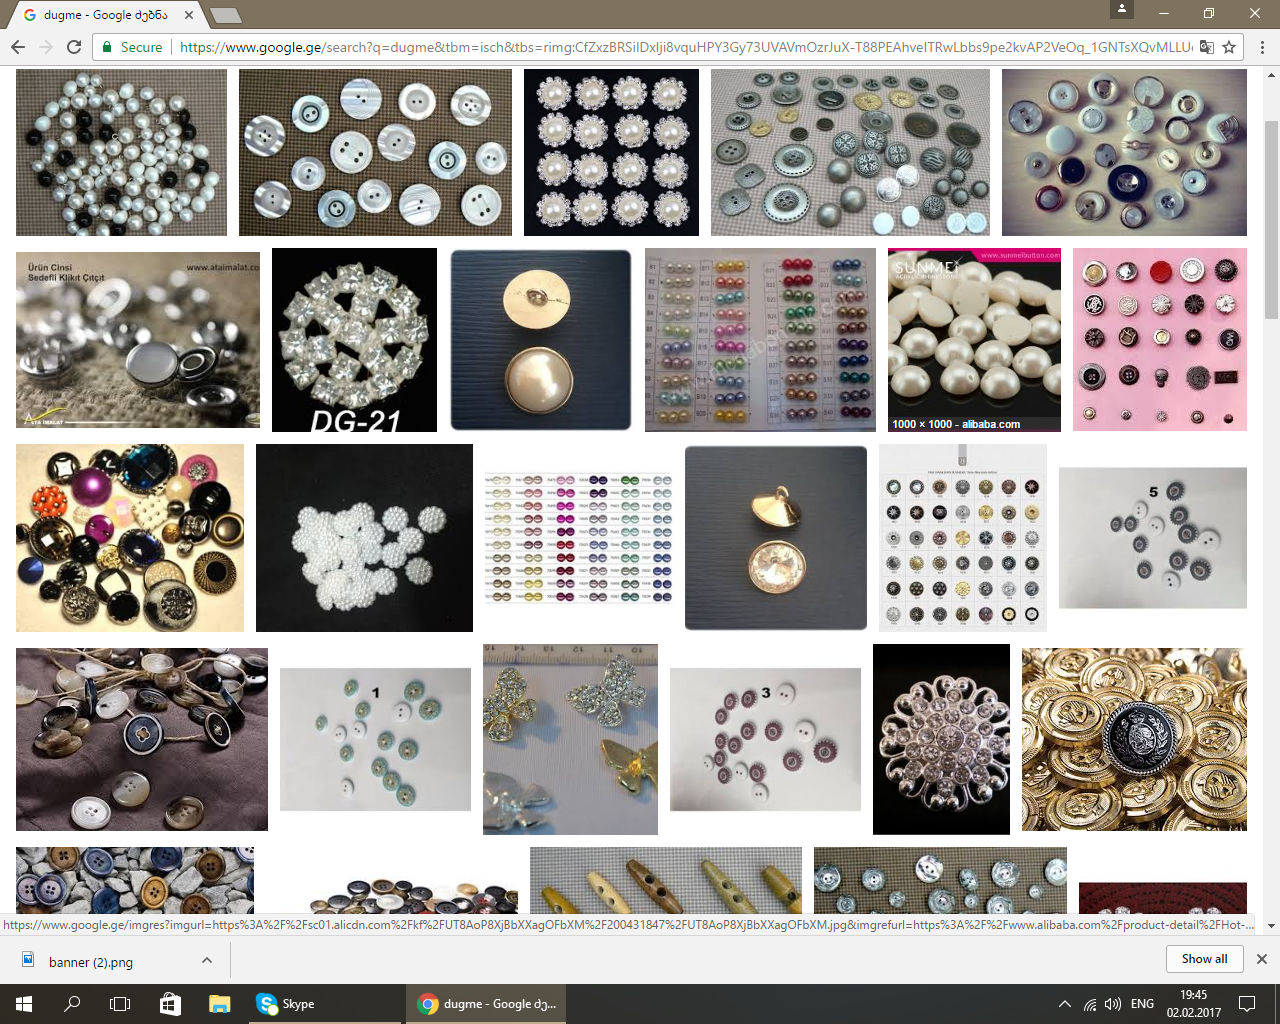Switch to Skype in the taskbar
This screenshot has height=1024, width=1280.
click(325, 1004)
